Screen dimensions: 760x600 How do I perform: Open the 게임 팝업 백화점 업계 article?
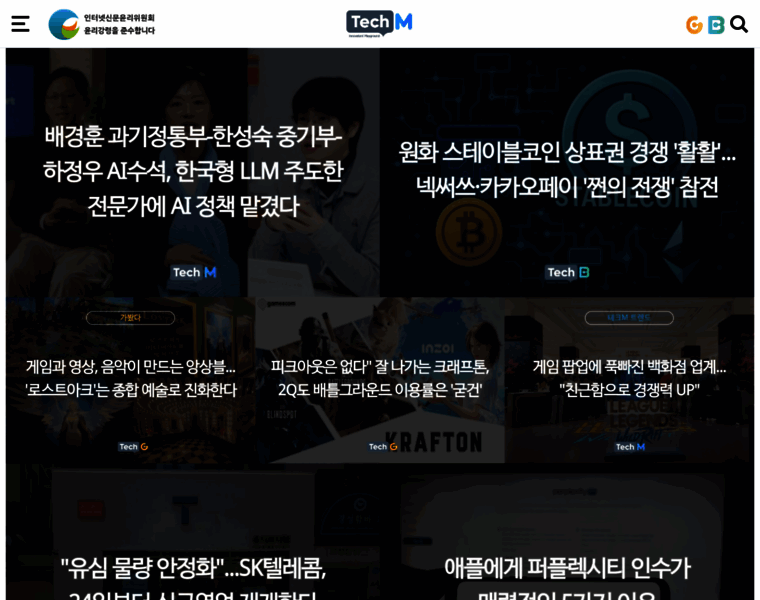(629, 379)
